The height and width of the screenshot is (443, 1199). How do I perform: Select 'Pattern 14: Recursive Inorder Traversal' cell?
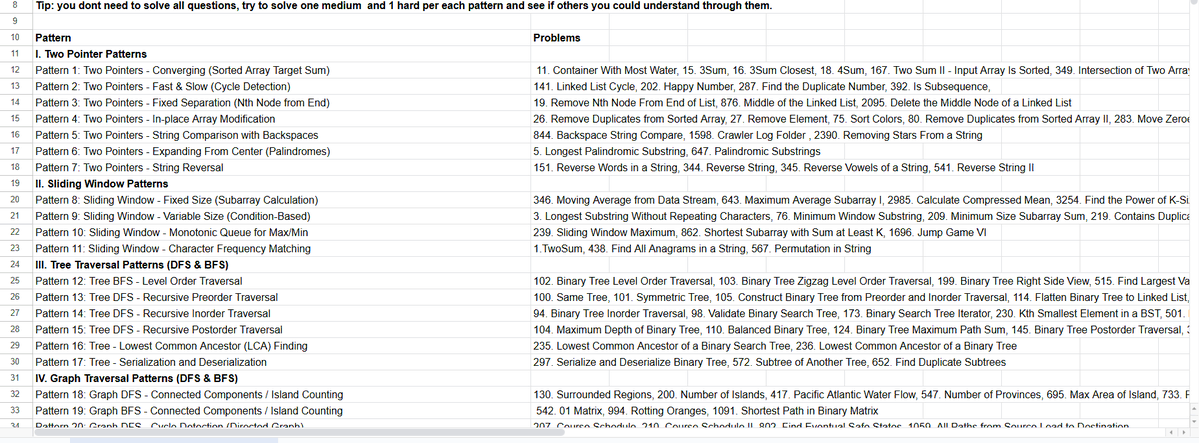coord(282,314)
